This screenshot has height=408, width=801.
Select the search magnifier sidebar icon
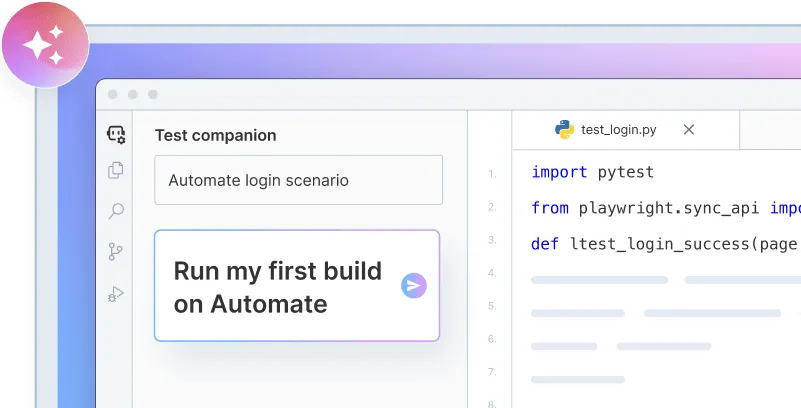(x=116, y=210)
